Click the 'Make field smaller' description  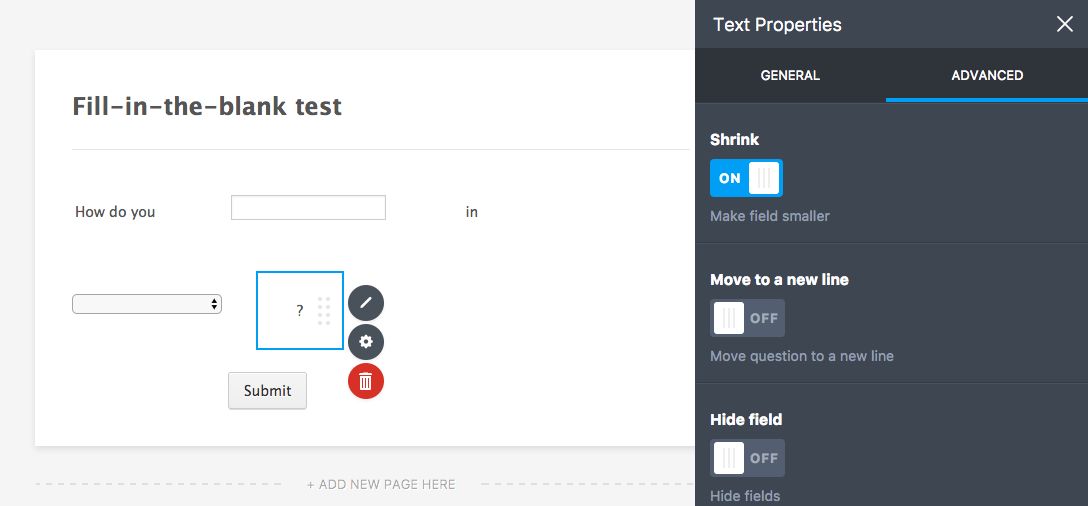[770, 216]
